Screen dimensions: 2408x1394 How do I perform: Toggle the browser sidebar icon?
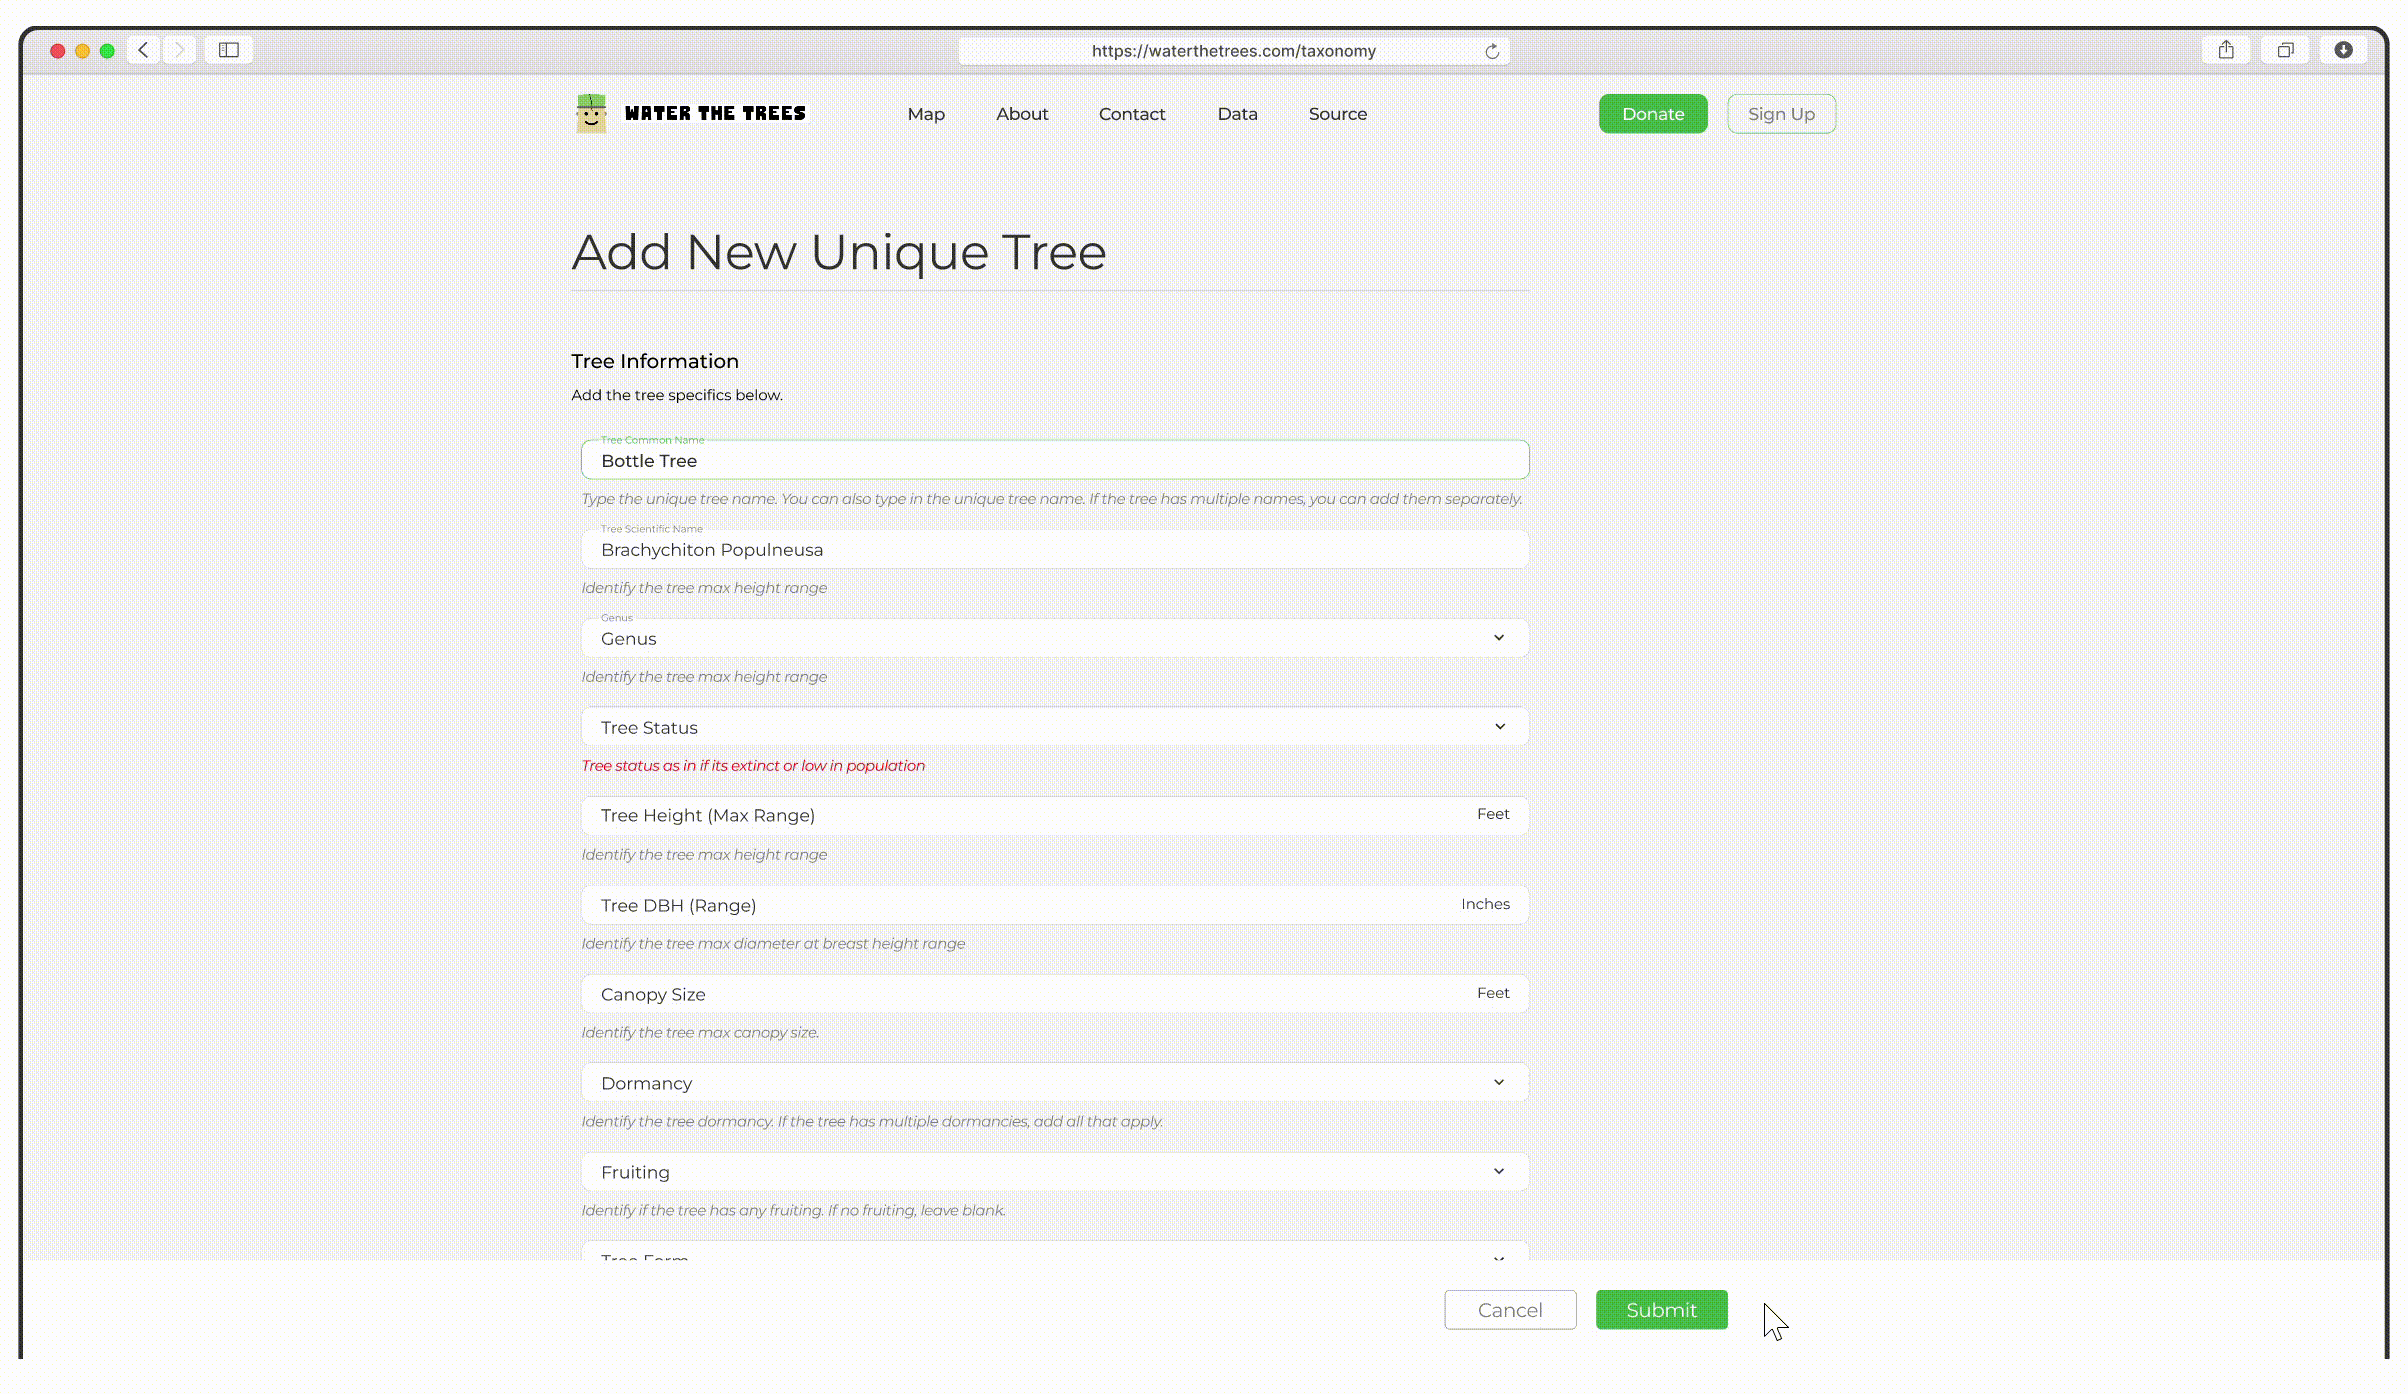[229, 50]
